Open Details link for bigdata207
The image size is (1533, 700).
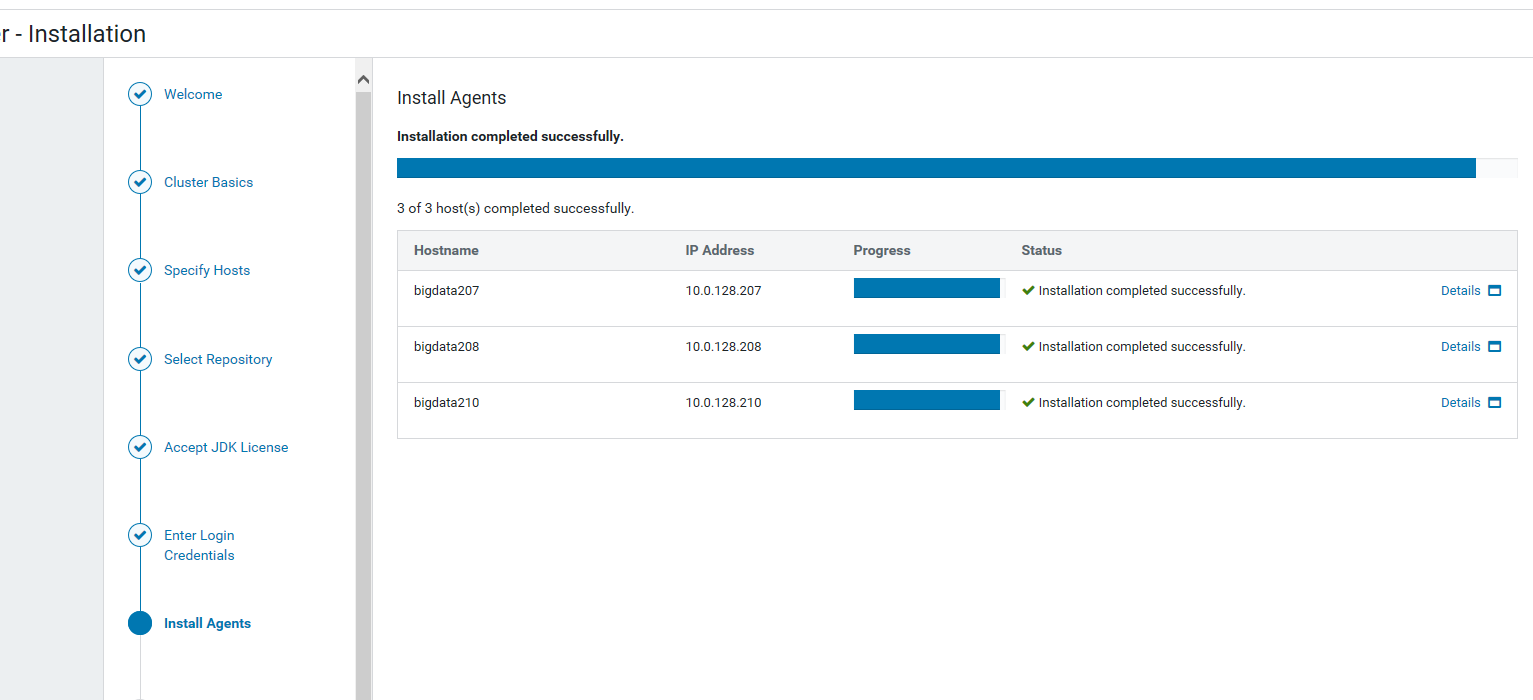pos(1459,290)
